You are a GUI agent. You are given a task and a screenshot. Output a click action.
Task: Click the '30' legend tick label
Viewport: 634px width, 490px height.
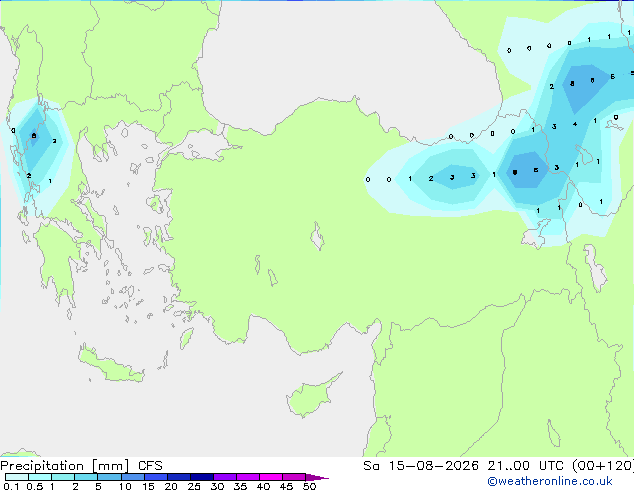[217, 486]
